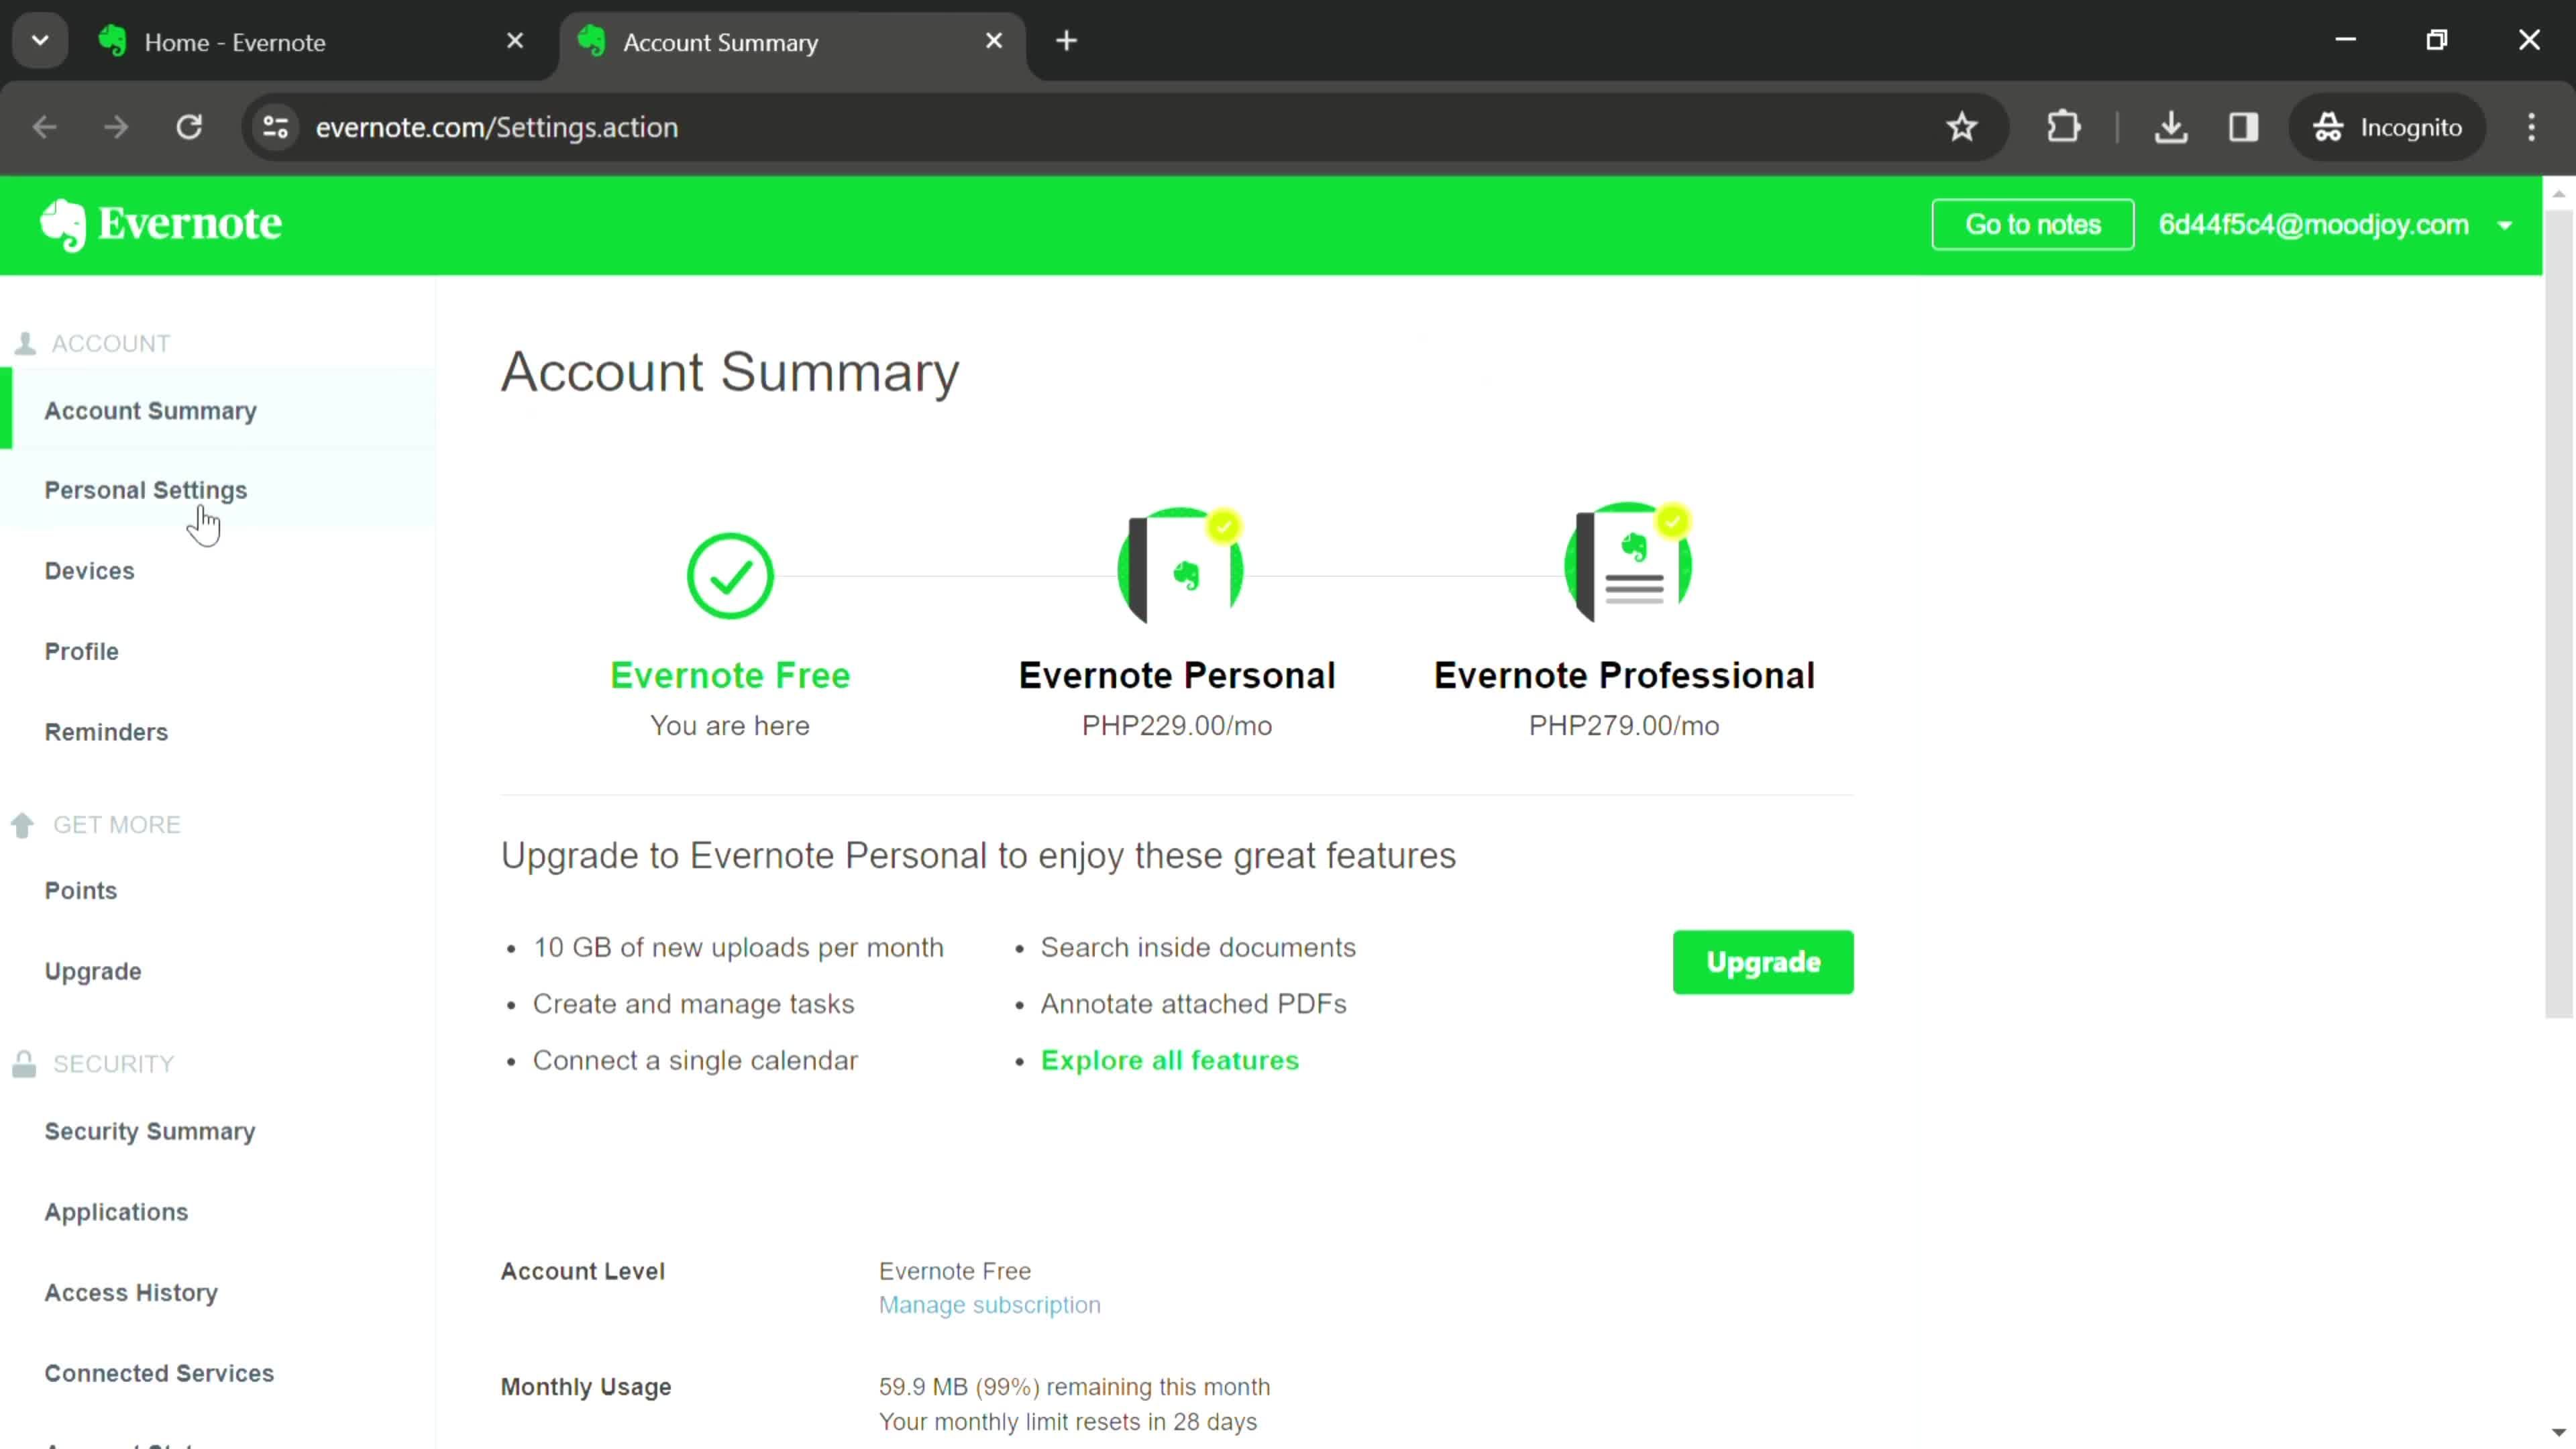Click the Security section lock icon

point(23,1063)
